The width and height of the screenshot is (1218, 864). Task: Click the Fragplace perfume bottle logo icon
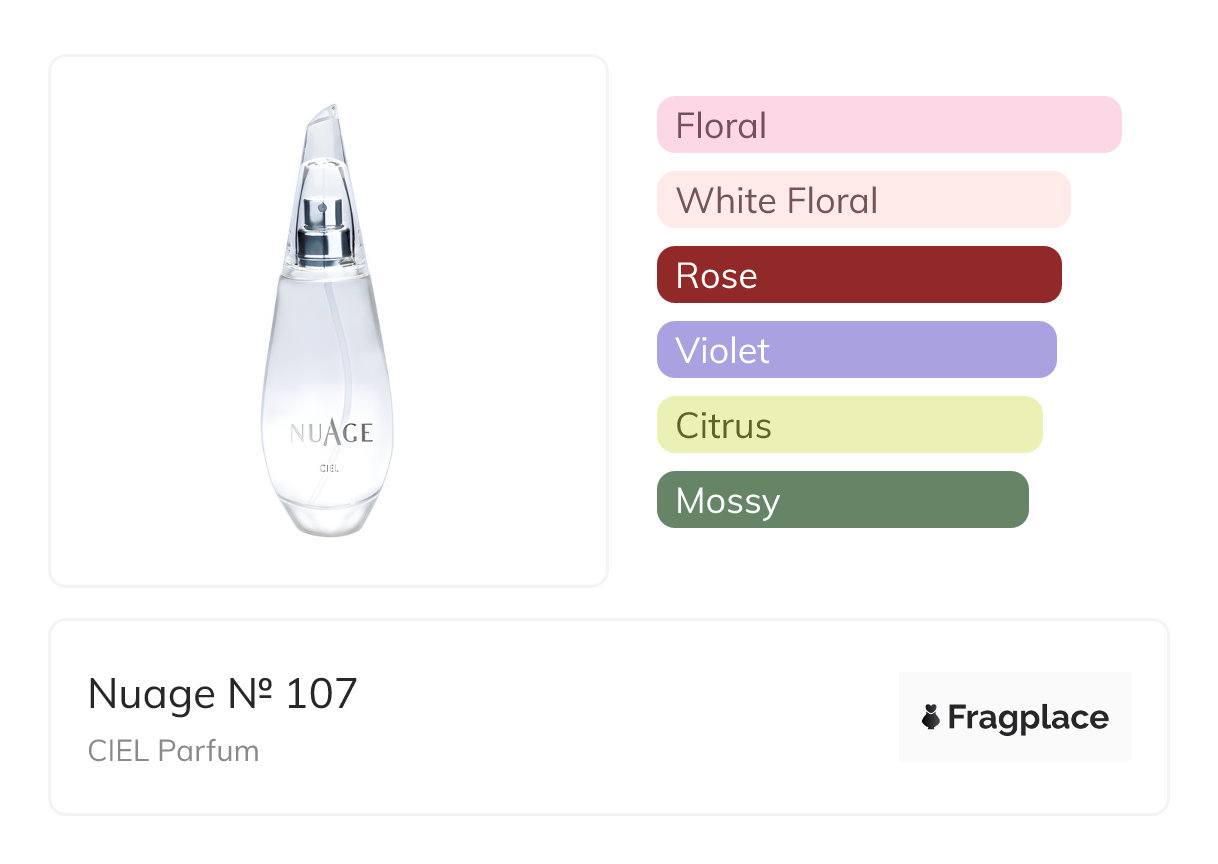pyautogui.click(x=931, y=717)
